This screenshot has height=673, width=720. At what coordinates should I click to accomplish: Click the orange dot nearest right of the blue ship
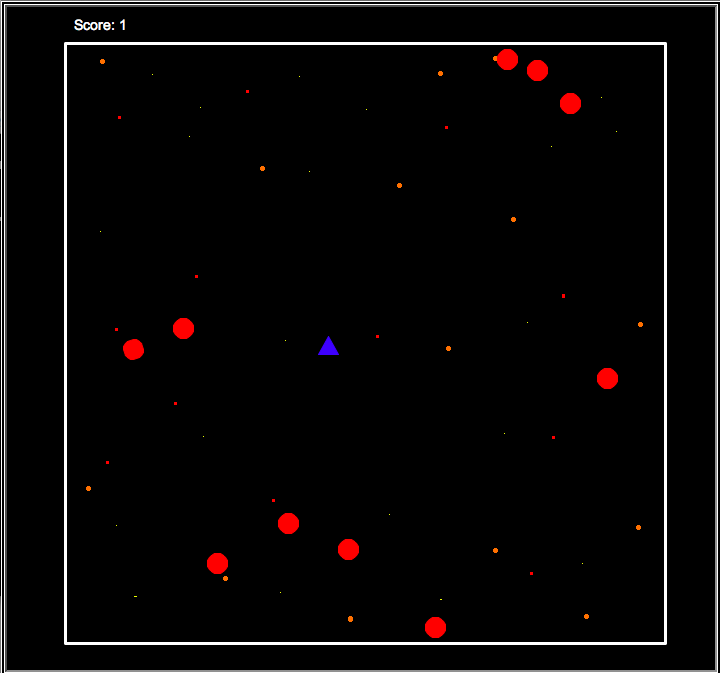tap(448, 348)
